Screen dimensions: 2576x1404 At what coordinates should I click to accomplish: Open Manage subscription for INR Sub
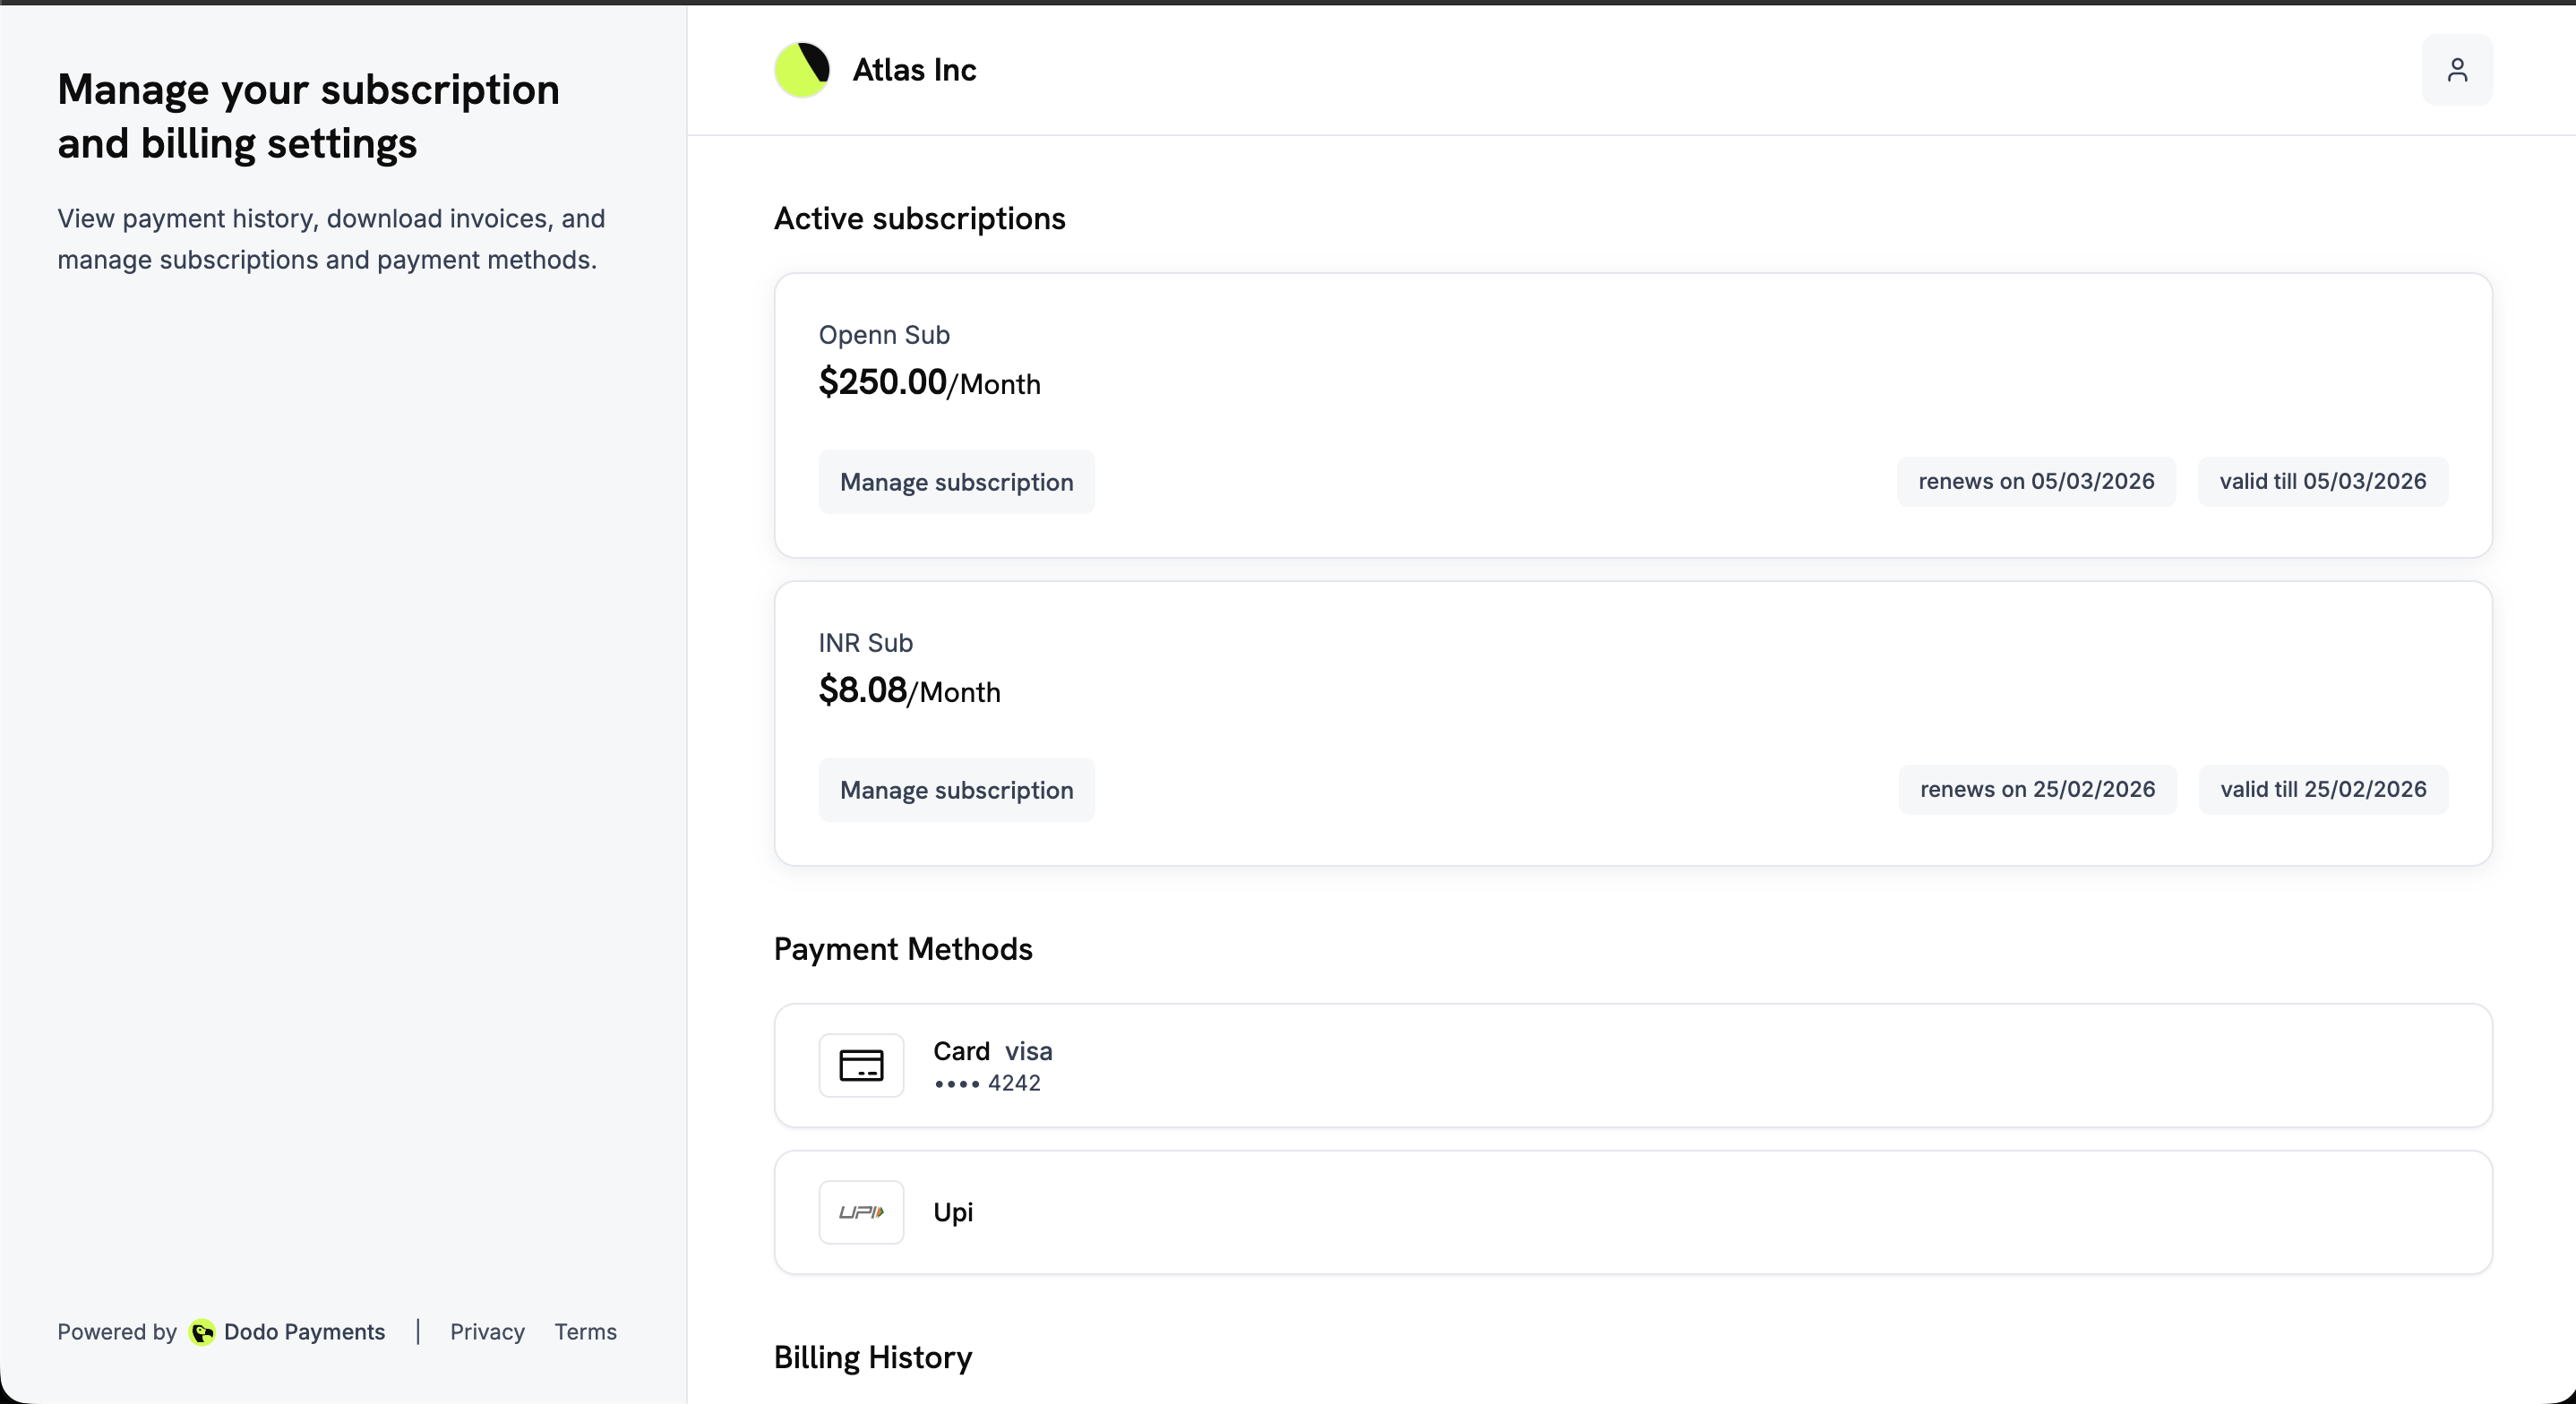pyautogui.click(x=956, y=789)
